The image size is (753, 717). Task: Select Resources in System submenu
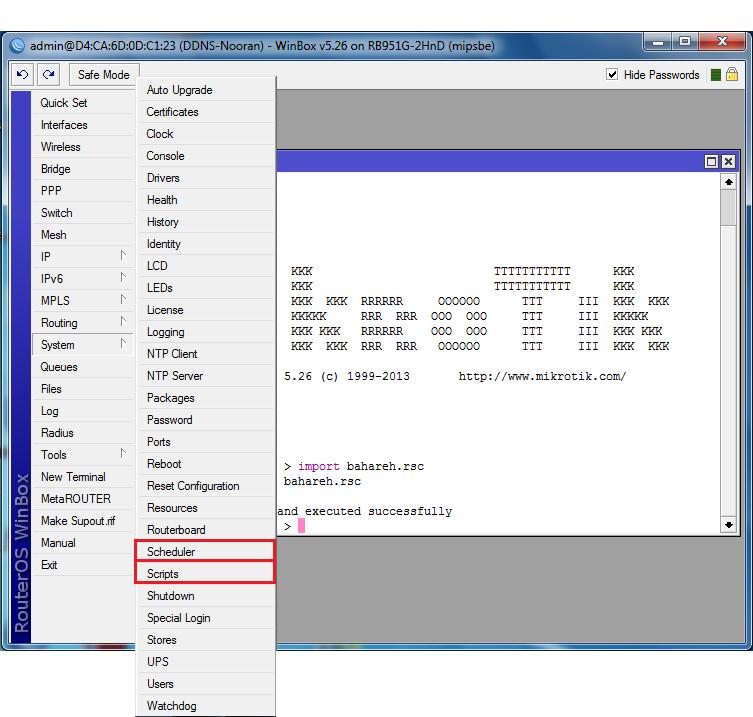206,508
